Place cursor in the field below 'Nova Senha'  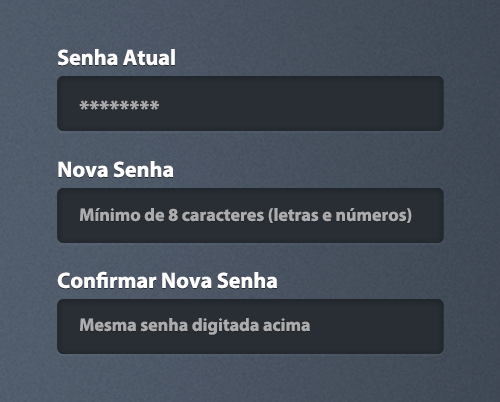tap(250, 215)
